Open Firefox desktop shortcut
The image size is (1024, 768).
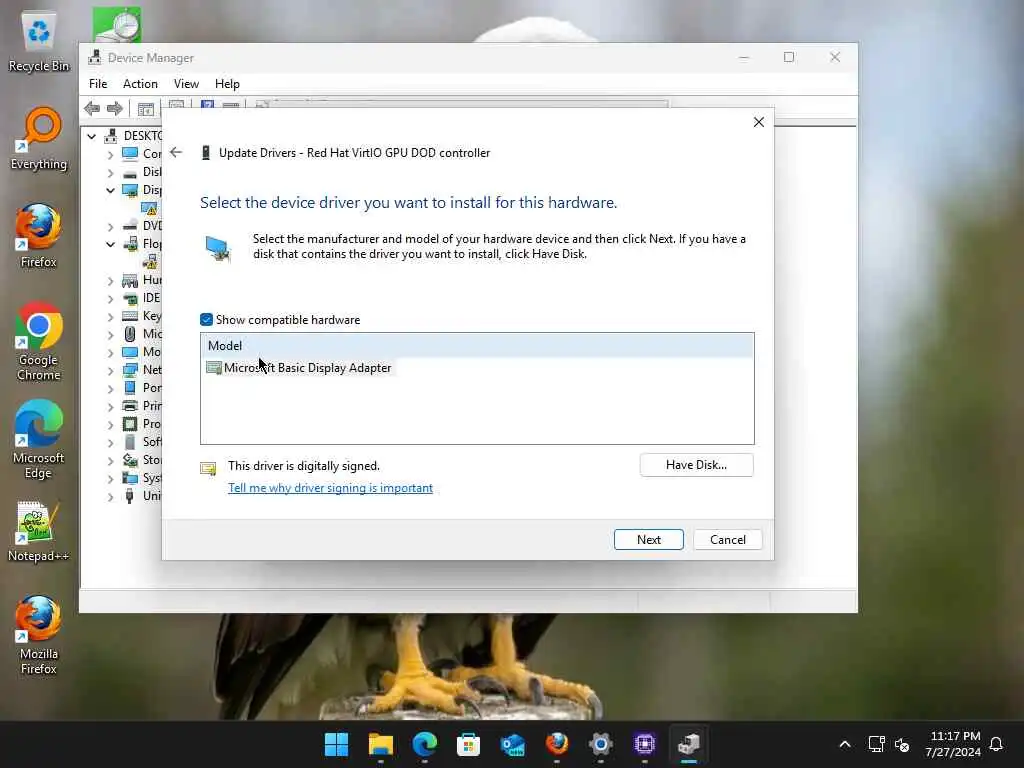click(x=39, y=236)
